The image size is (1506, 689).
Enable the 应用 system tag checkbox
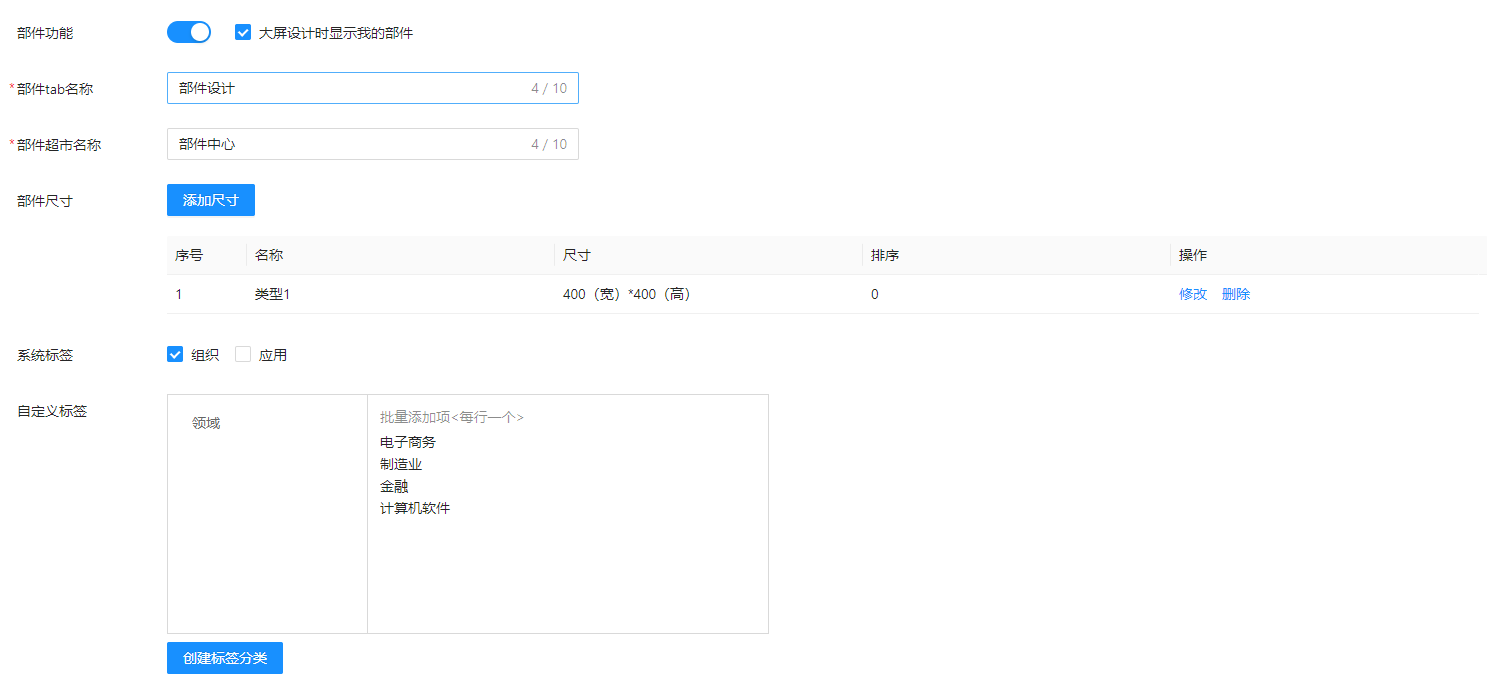click(243, 354)
